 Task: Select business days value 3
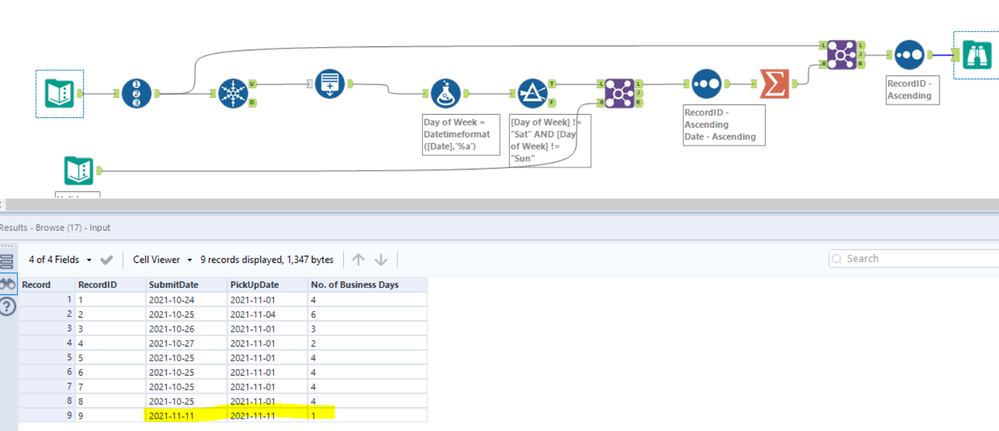point(367,328)
